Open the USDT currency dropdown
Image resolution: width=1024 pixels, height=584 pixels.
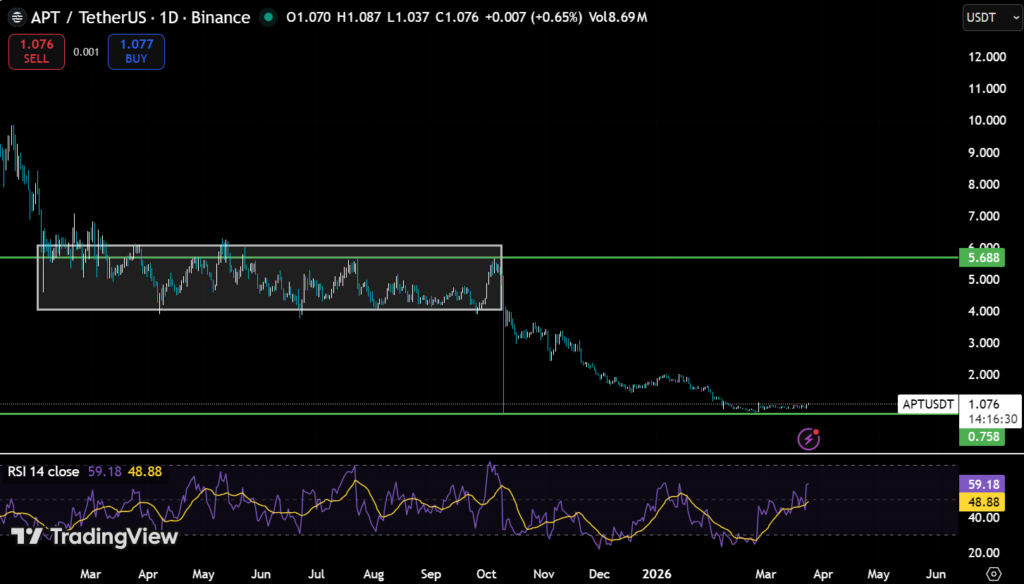991,17
